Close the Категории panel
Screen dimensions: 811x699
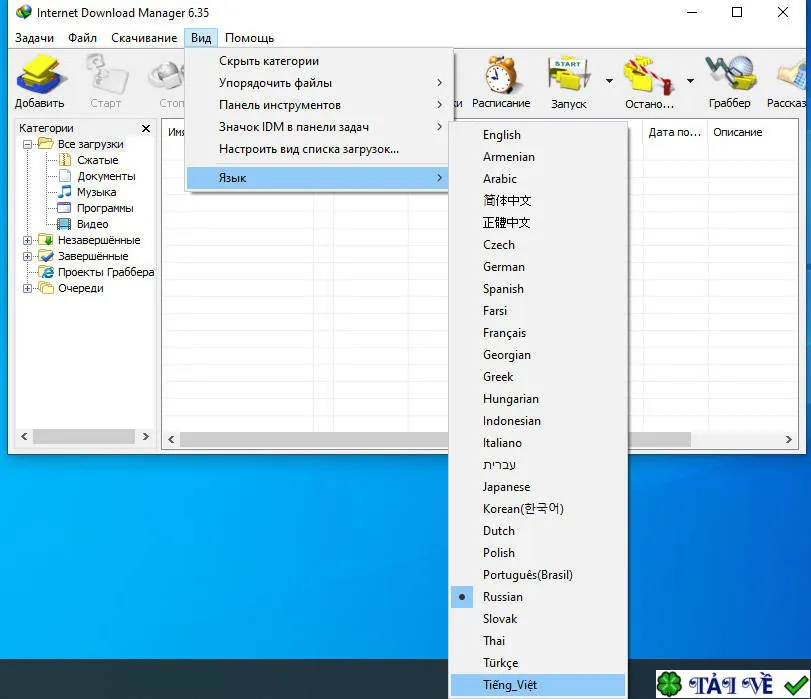tap(146, 128)
